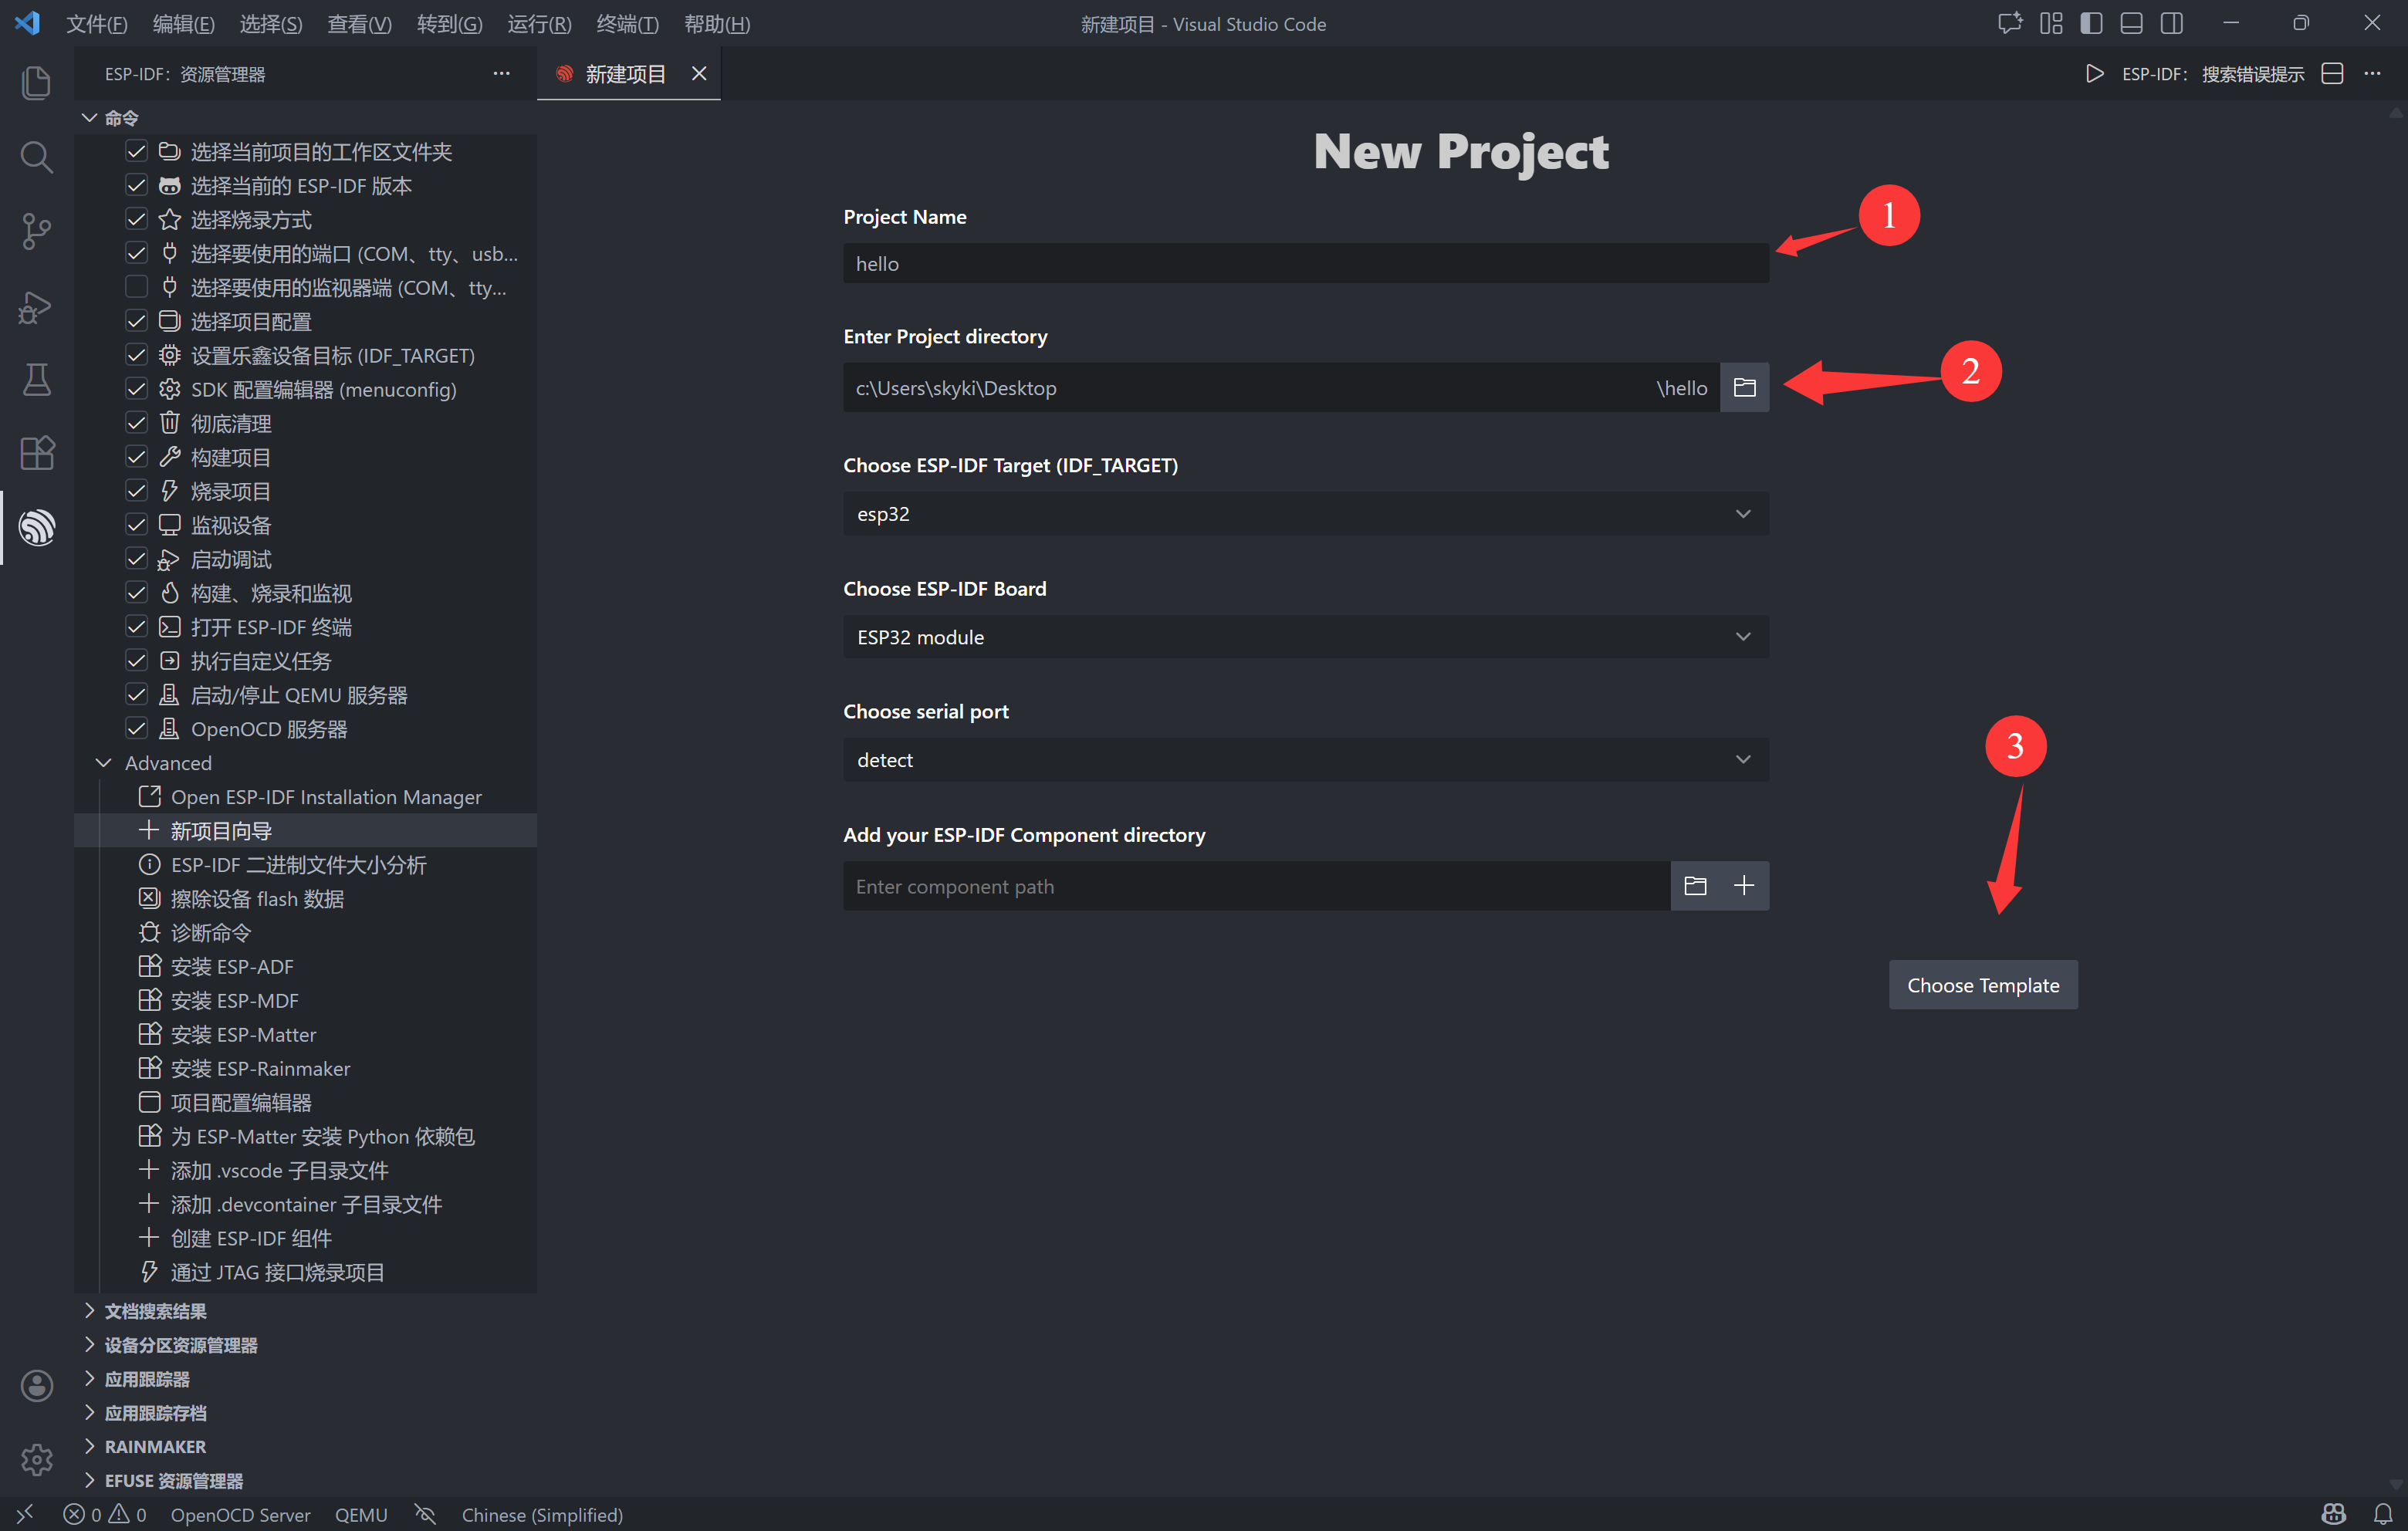The width and height of the screenshot is (2408, 1531).
Task: Toggle checkbox for 选择项目配置
Action: [136, 321]
